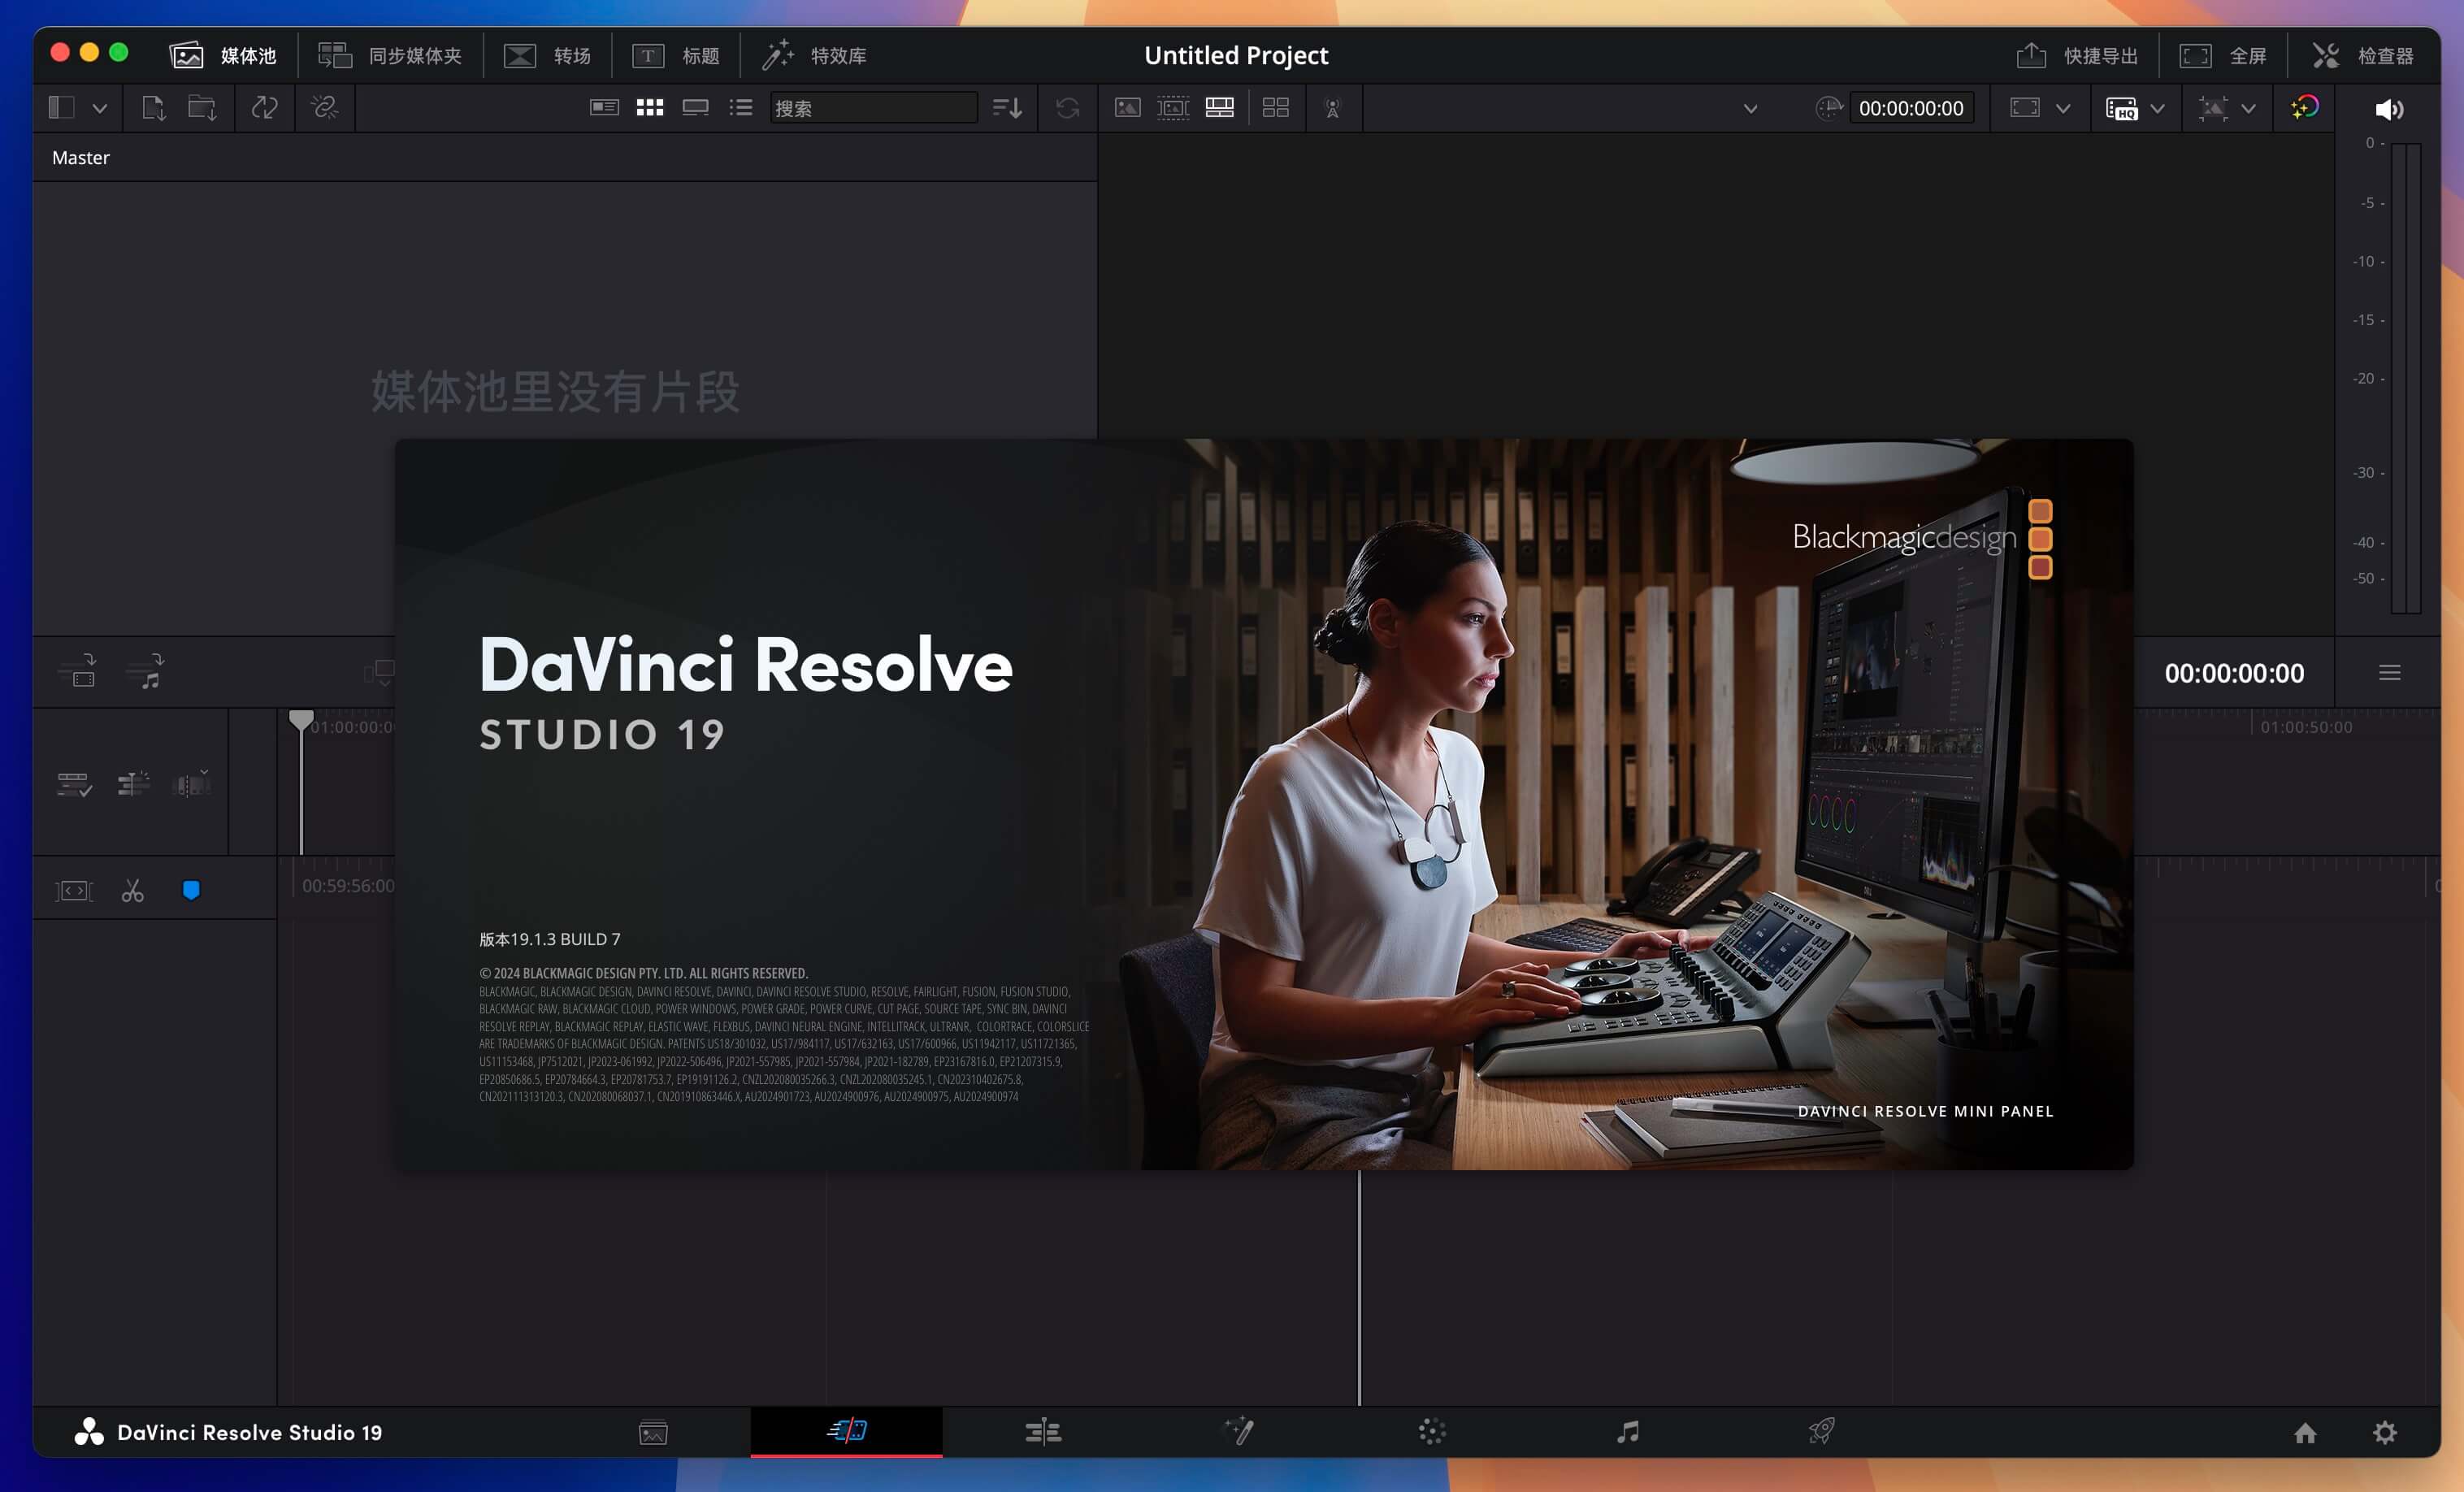Screen dimensions: 2464x1492
Task: Click the timecode clock icon above the viewer
Action: click(x=1828, y=108)
